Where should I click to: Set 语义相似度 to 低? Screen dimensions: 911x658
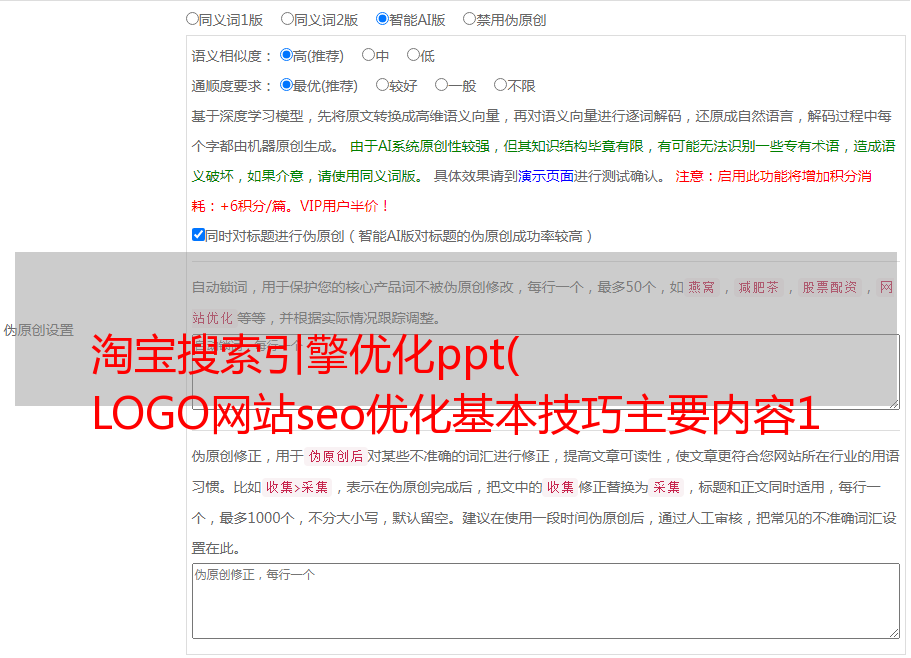click(x=413, y=55)
